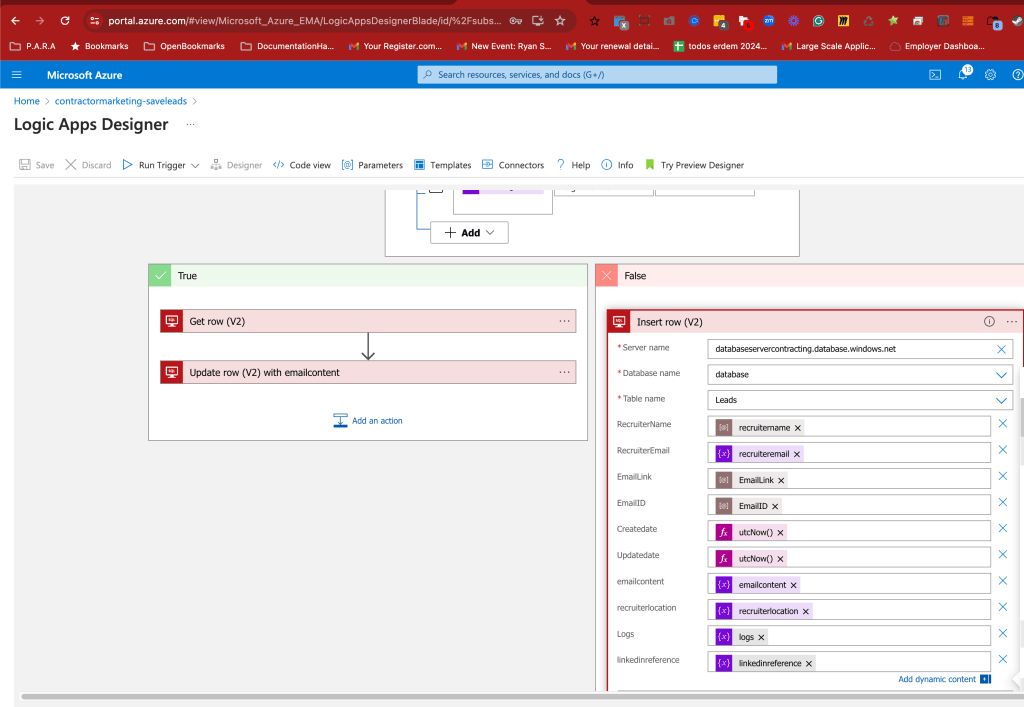Open Azure notifications bell
Image resolution: width=1024 pixels, height=707 pixels.
click(x=963, y=74)
